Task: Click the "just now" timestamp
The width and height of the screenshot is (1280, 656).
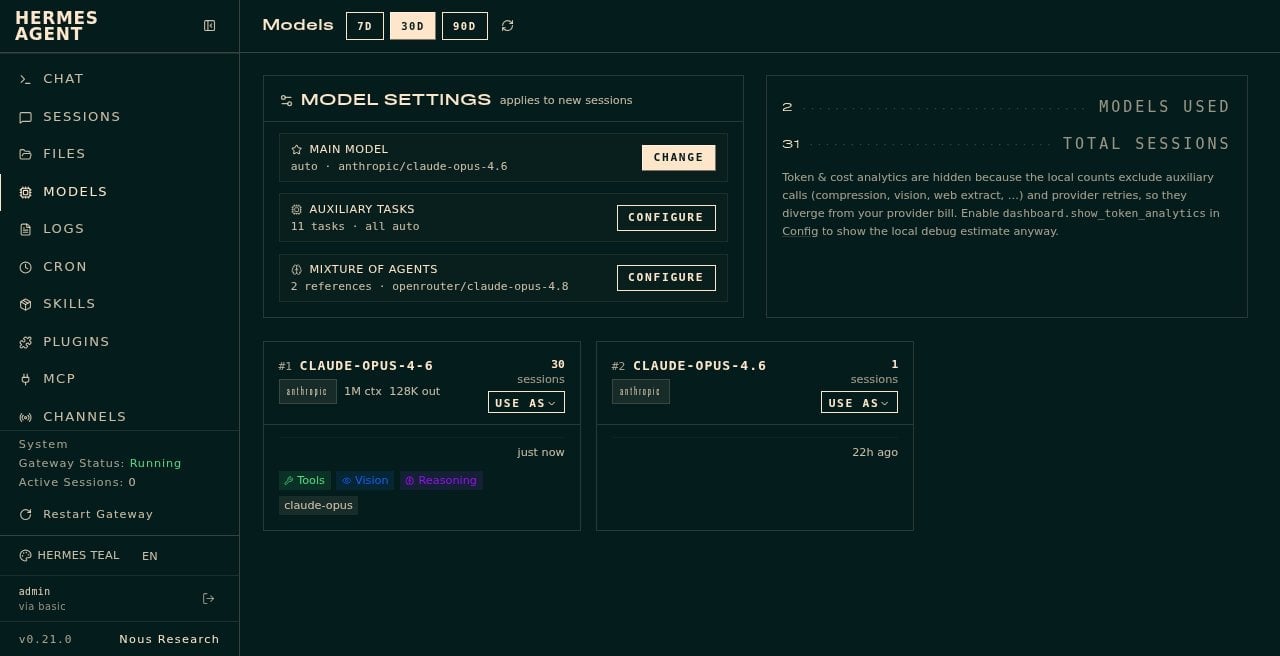Action: pos(541,452)
